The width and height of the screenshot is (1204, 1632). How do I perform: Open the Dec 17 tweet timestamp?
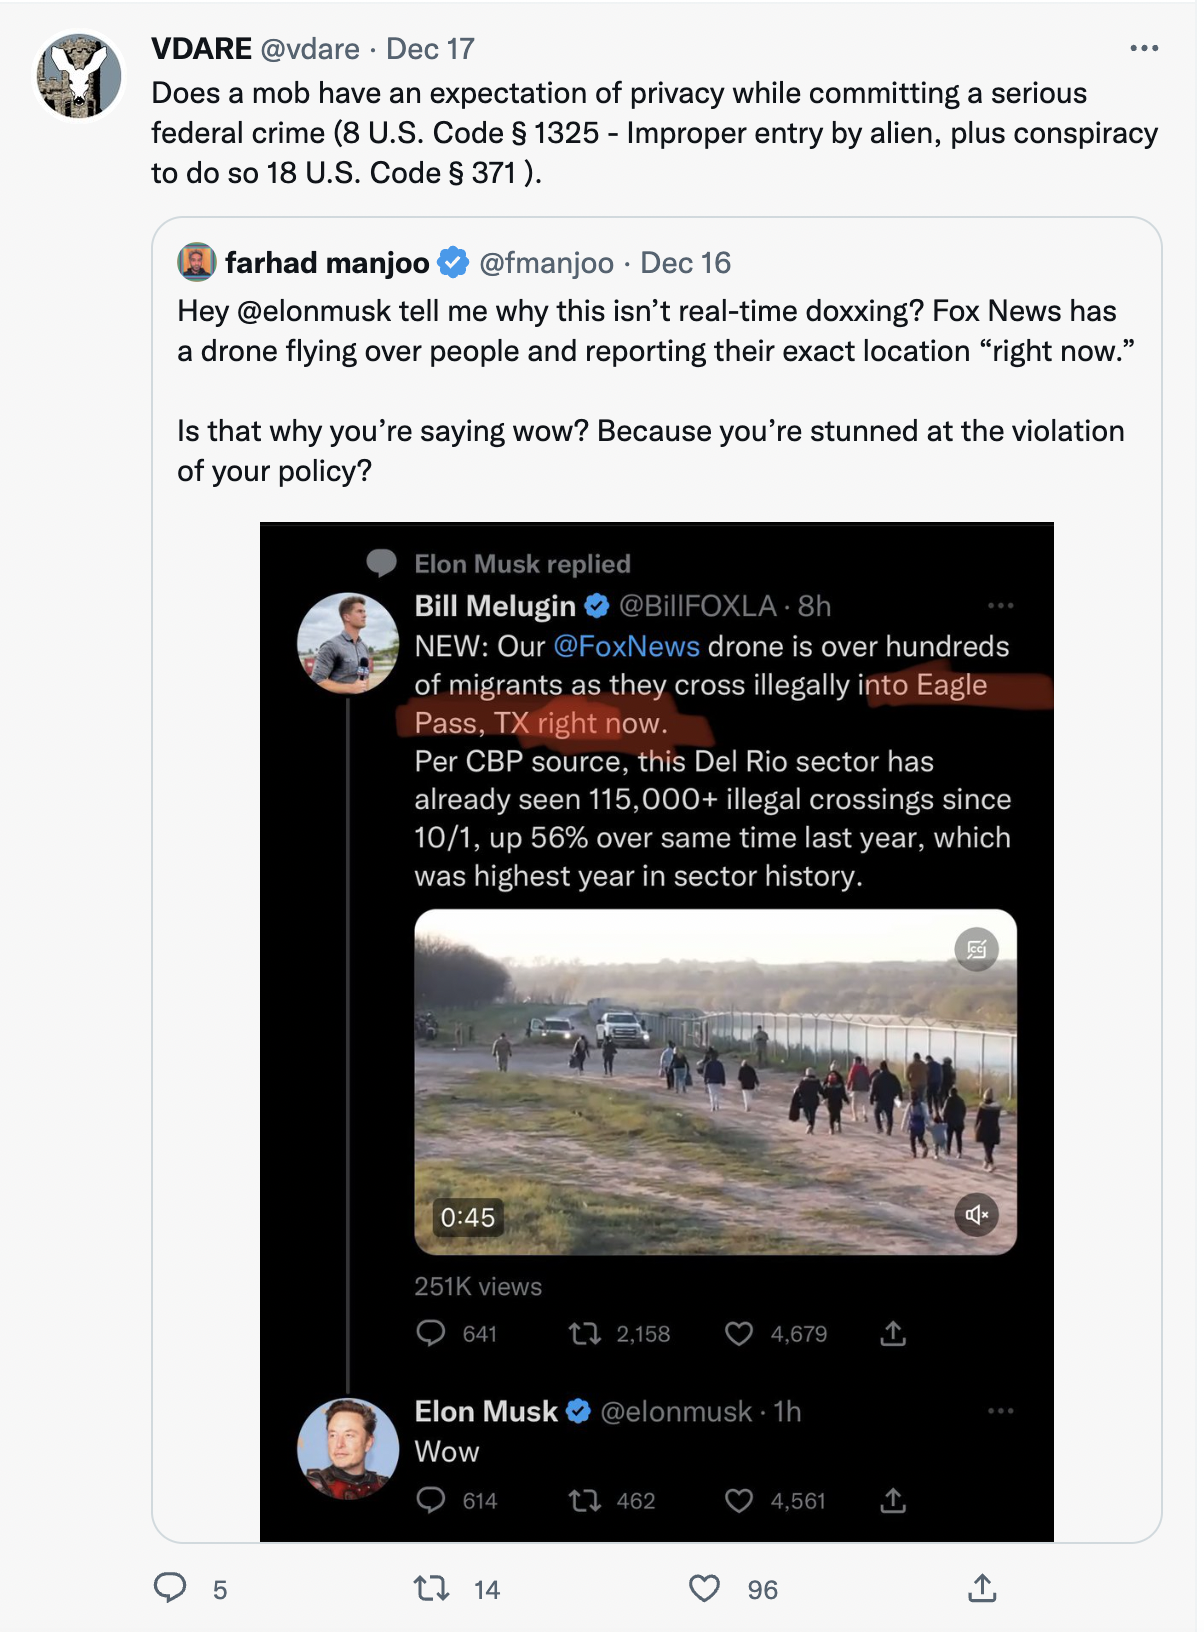(430, 49)
